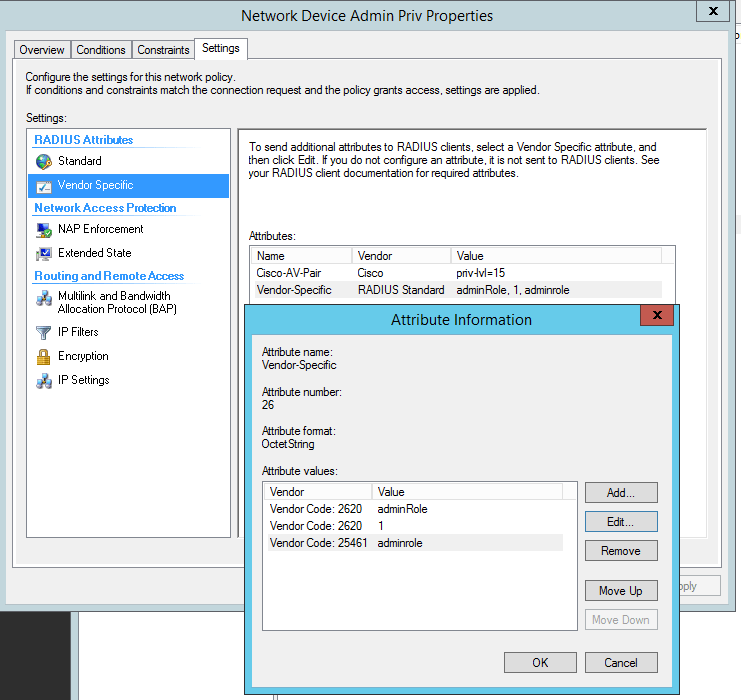741x700 pixels.
Task: Open the Conditions tab
Action: point(101,50)
